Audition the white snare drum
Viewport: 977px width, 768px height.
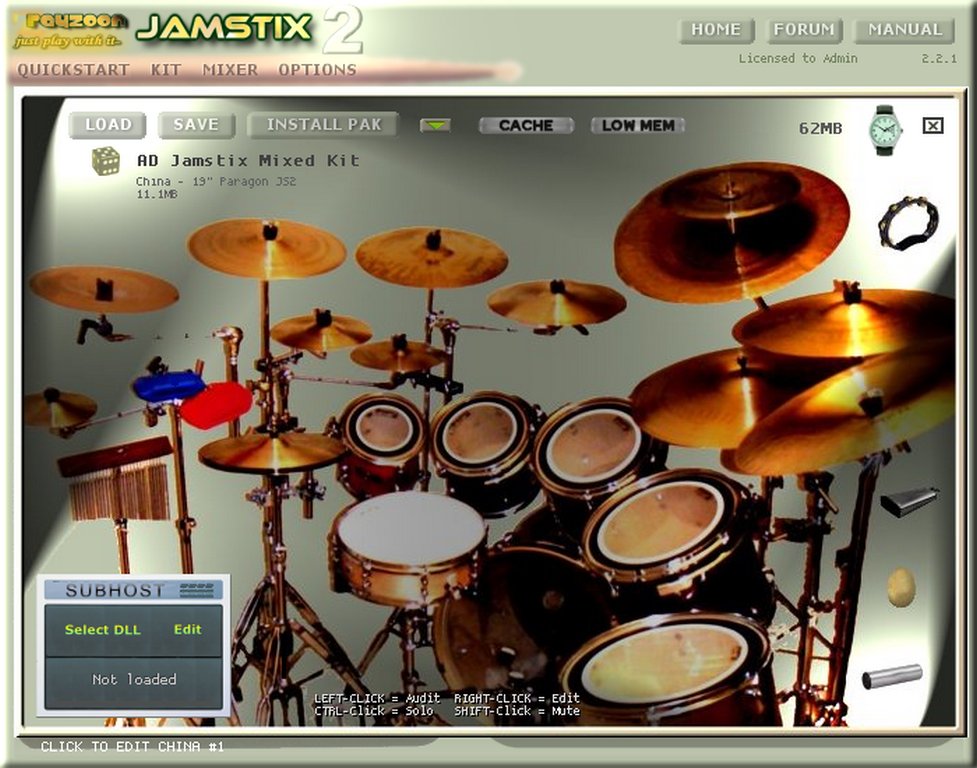(x=408, y=530)
